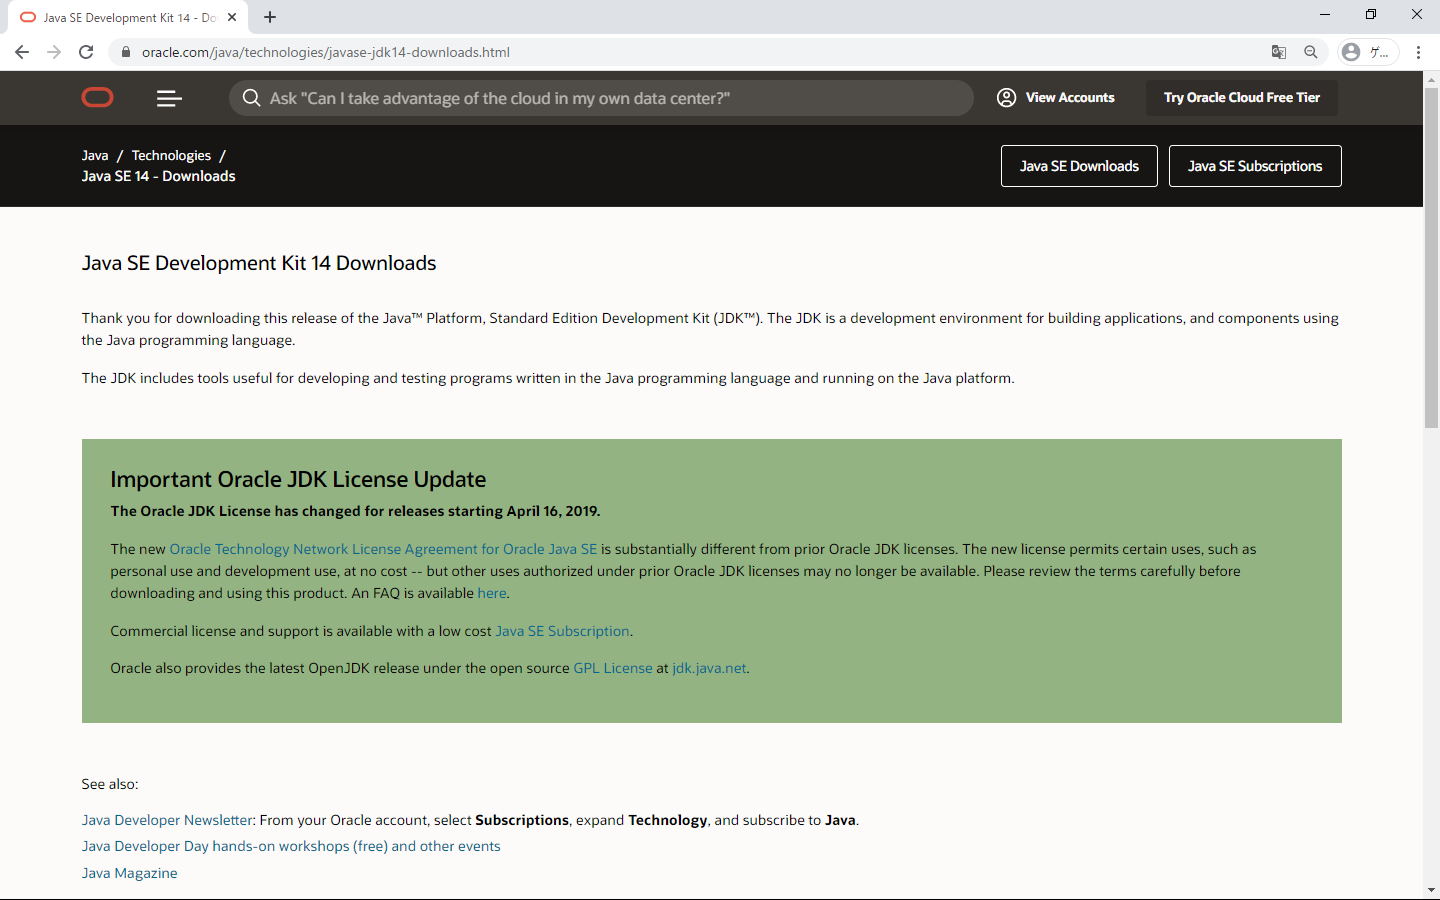The image size is (1440, 900).
Task: Open Java Developer Day hands-on workshops link
Action: [x=291, y=846]
